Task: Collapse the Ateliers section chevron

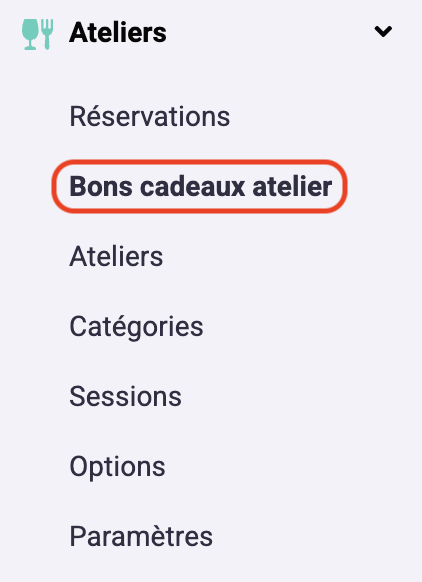Action: tap(383, 32)
